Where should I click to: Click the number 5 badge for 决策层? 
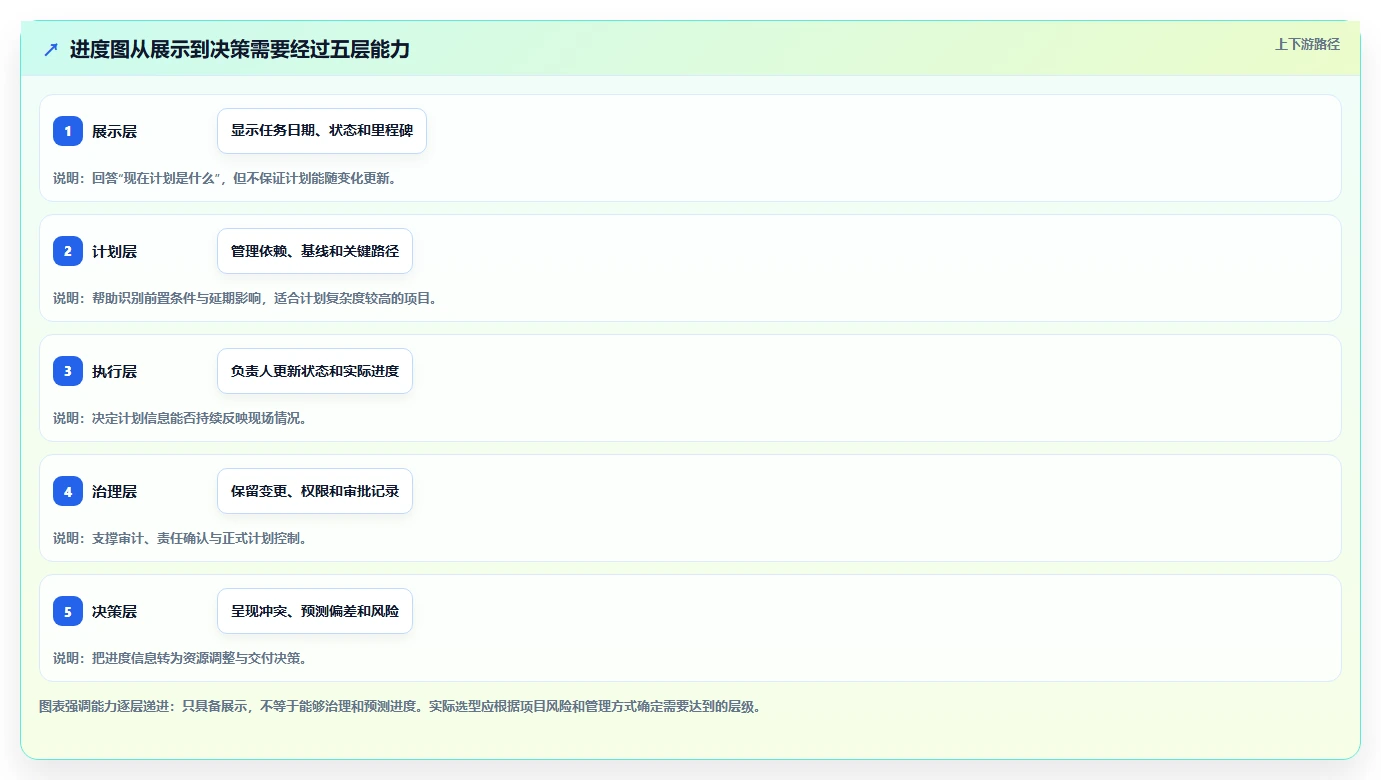tap(68, 611)
